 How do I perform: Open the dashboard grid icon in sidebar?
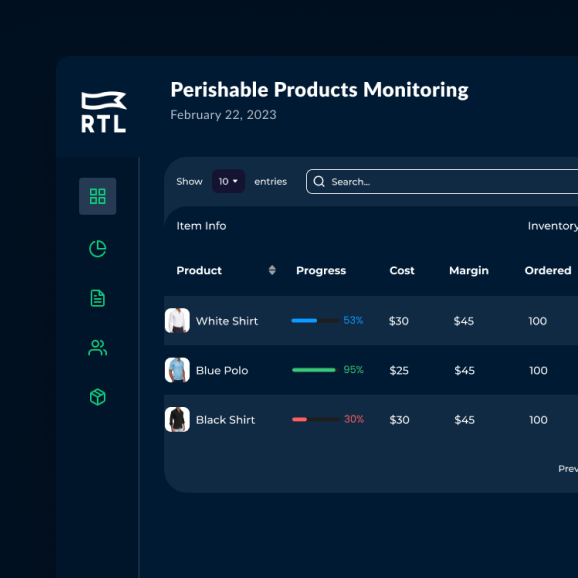[97, 196]
